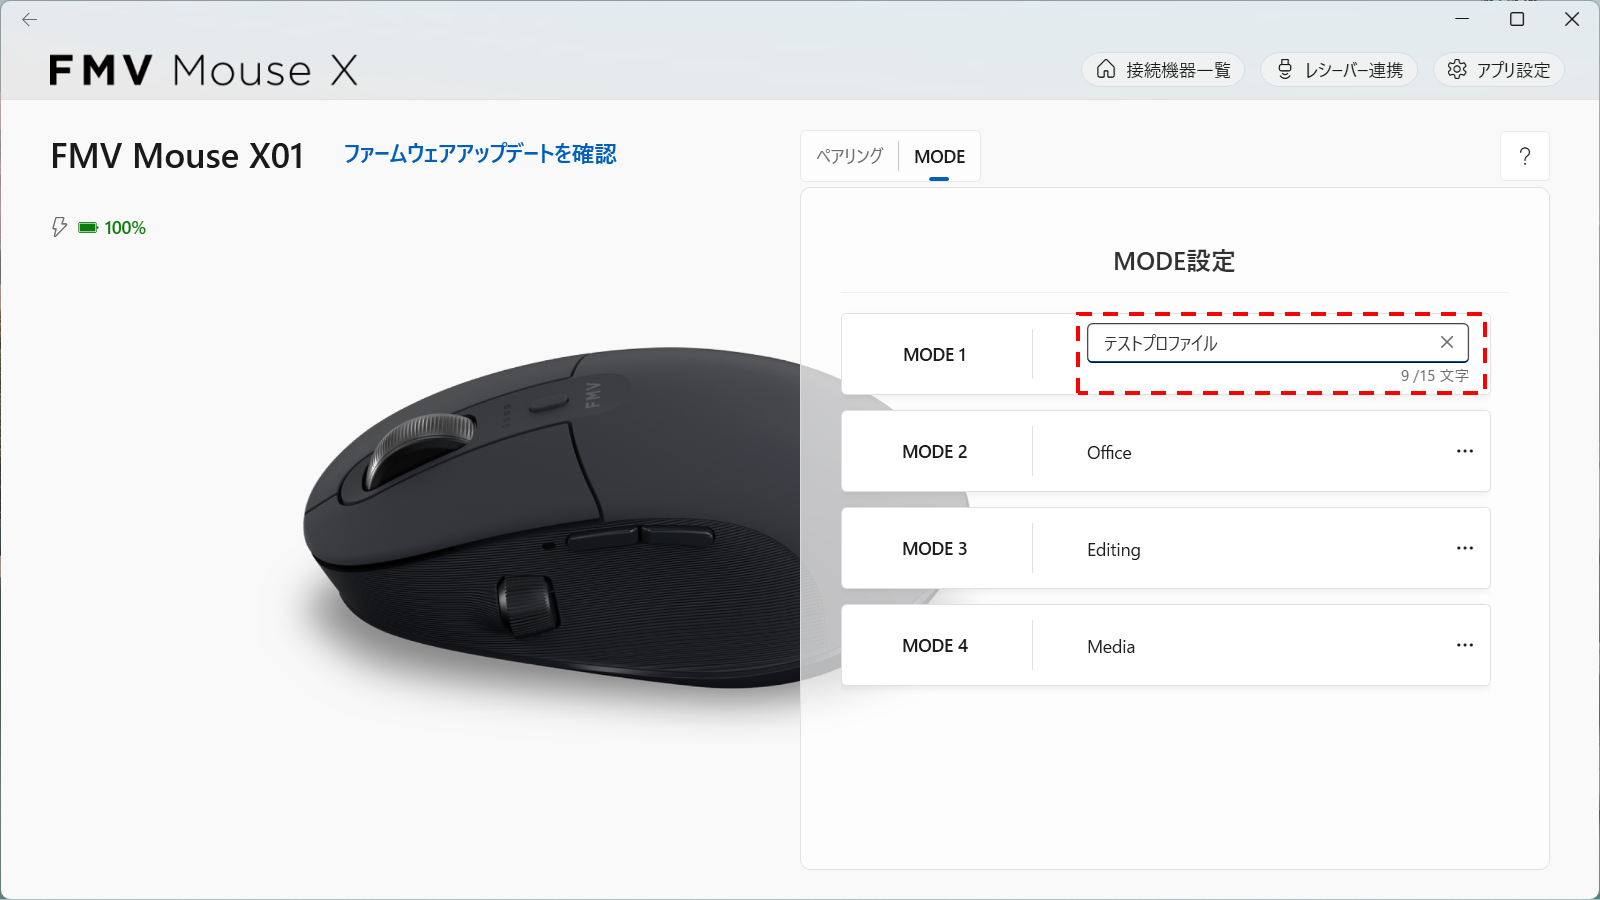Open help with question mark button
1600x900 pixels.
point(1525,156)
